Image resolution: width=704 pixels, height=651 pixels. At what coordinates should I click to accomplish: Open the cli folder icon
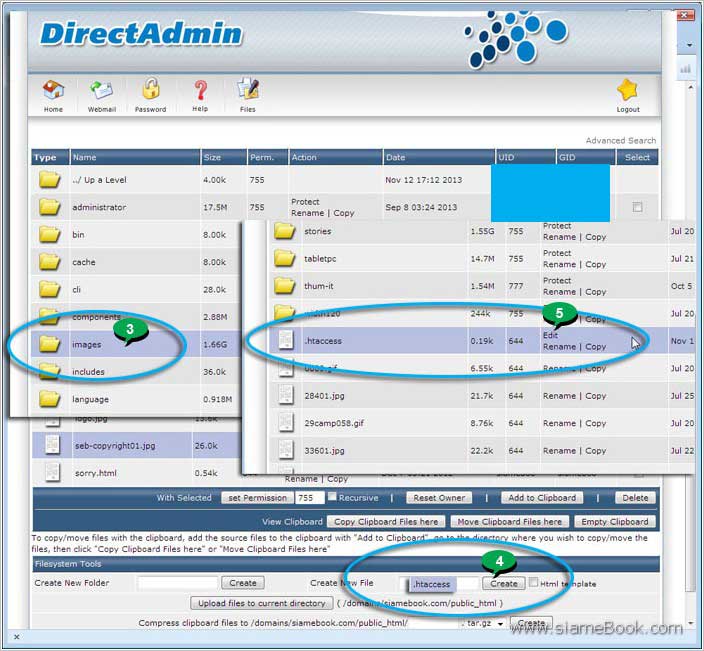49,289
